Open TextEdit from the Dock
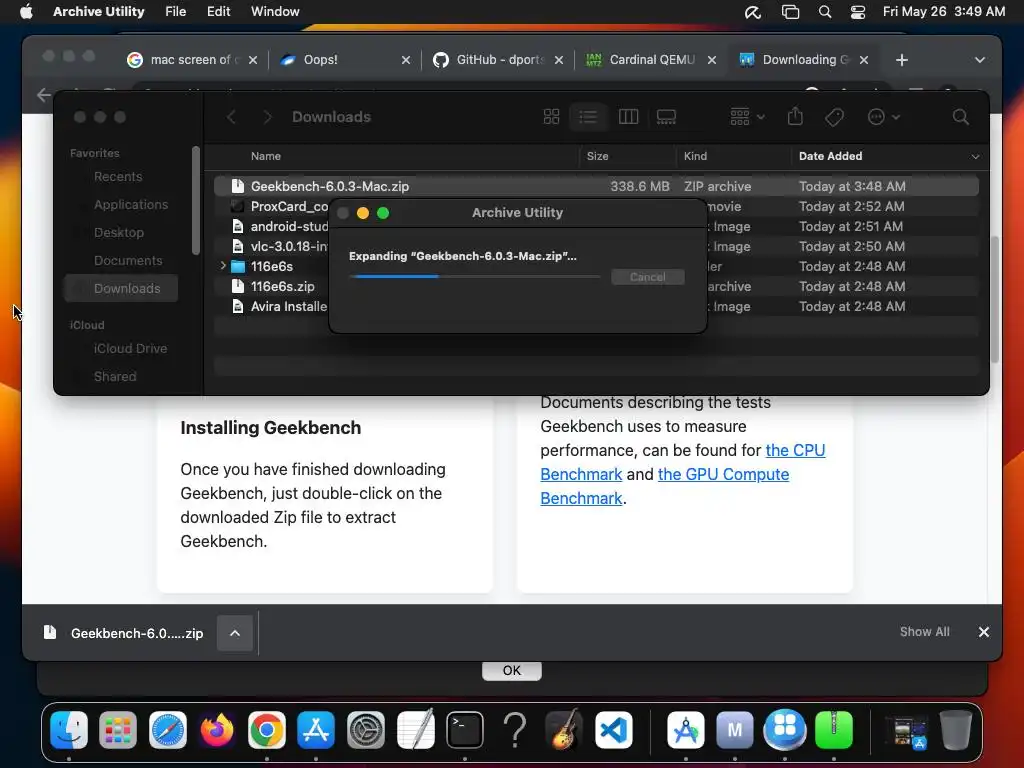The height and width of the screenshot is (768, 1024). pyautogui.click(x=415, y=729)
